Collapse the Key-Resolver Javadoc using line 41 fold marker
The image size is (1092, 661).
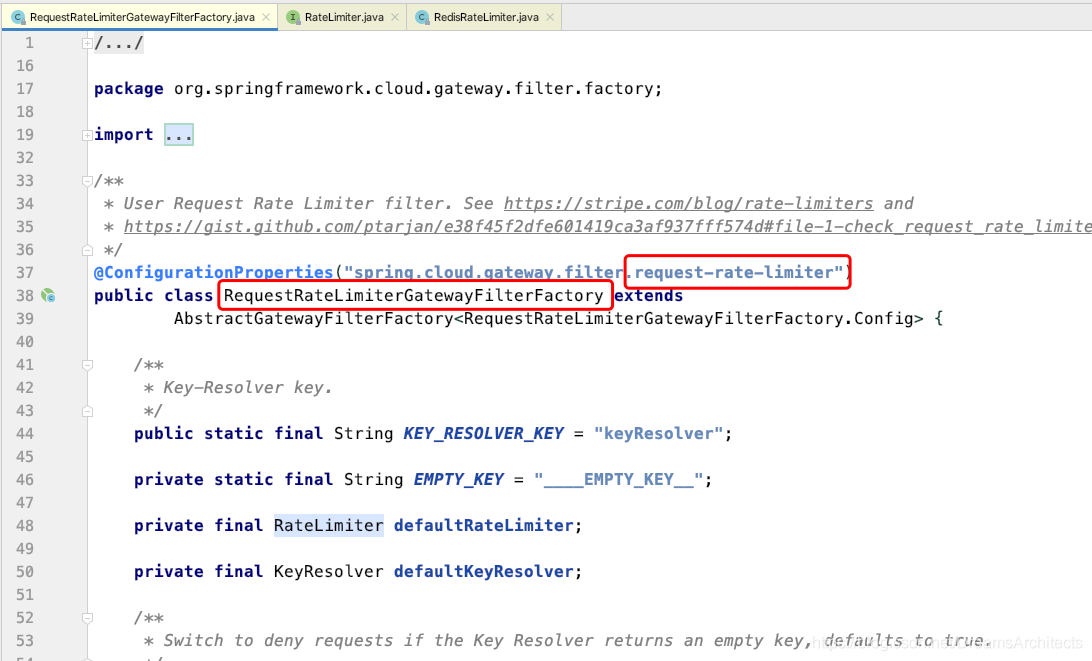[87, 364]
